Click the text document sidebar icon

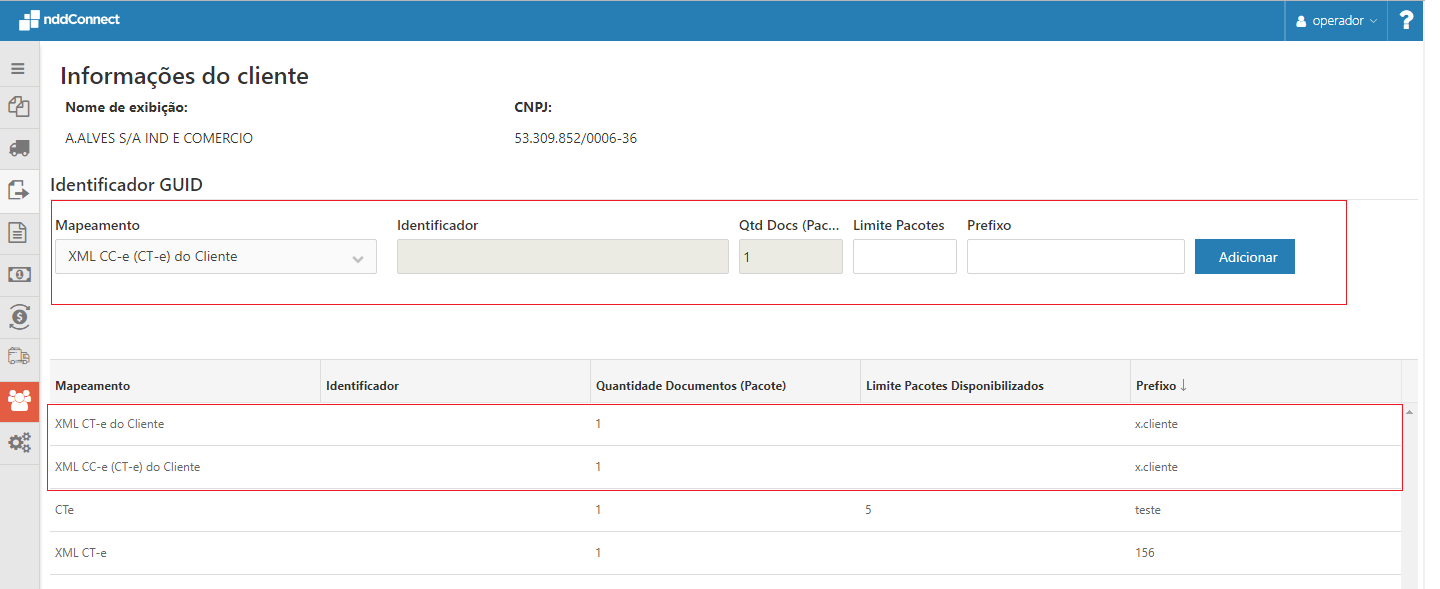pyautogui.click(x=18, y=232)
